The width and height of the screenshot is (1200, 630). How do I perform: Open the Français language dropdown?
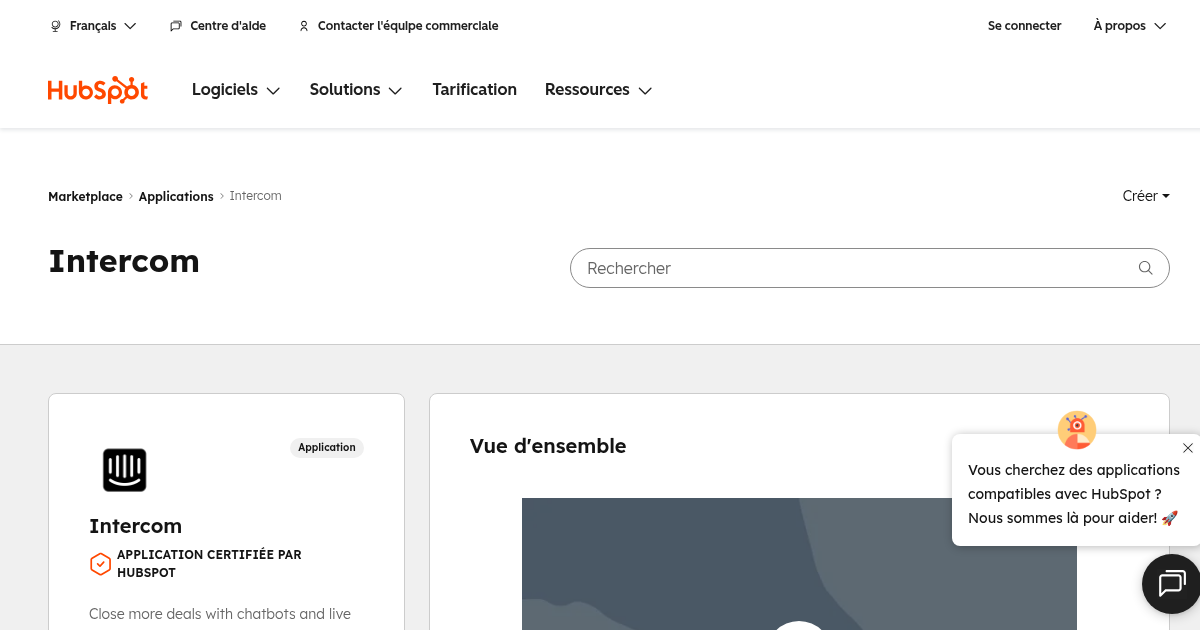click(x=93, y=26)
